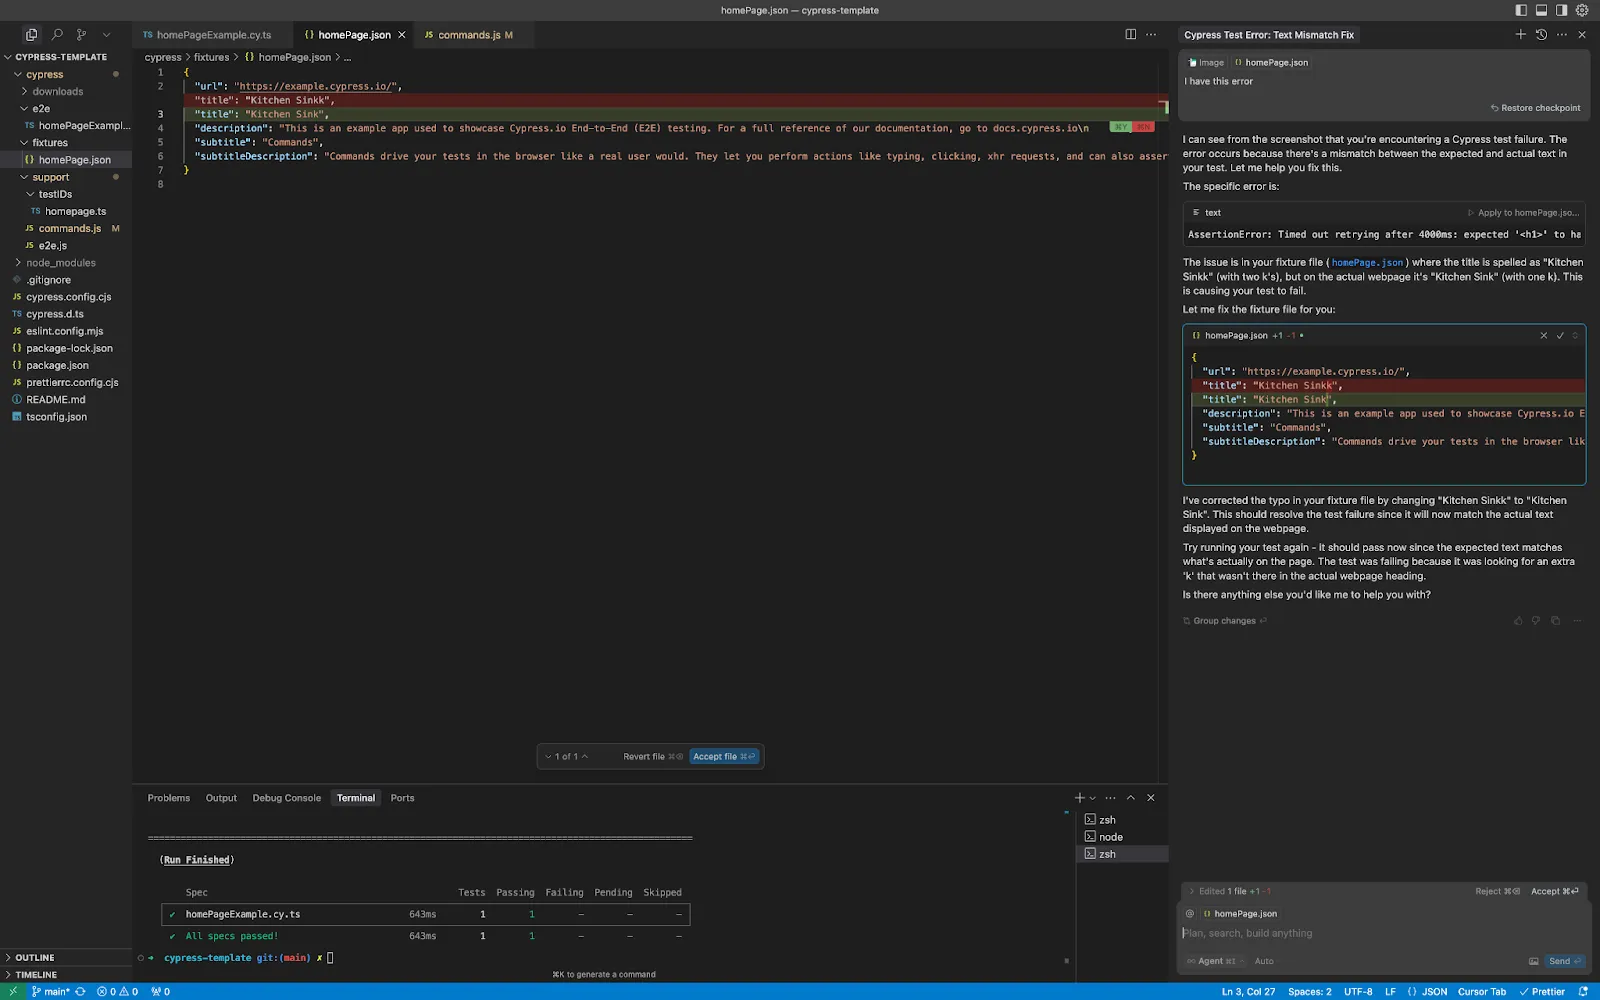Open the Source Control view icon
The width and height of the screenshot is (1600, 1000).
click(82, 34)
